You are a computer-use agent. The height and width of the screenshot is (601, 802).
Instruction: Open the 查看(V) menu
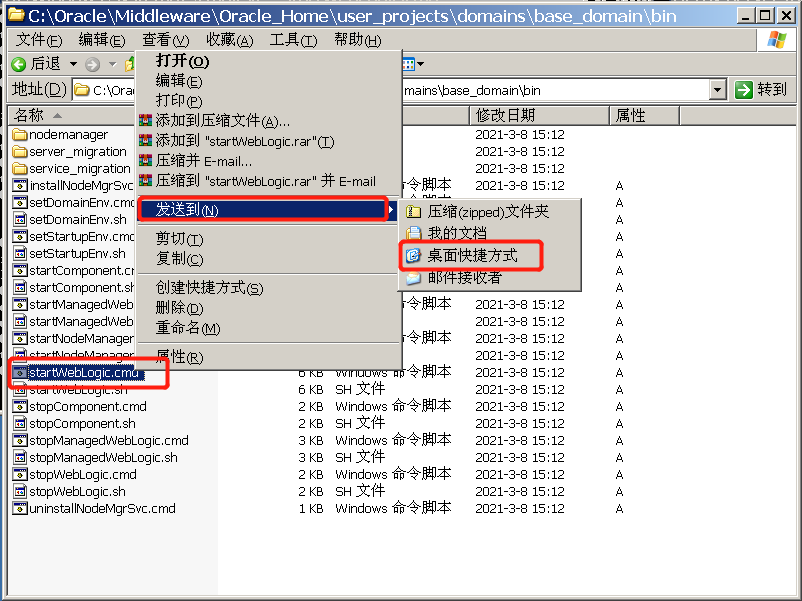pos(165,40)
